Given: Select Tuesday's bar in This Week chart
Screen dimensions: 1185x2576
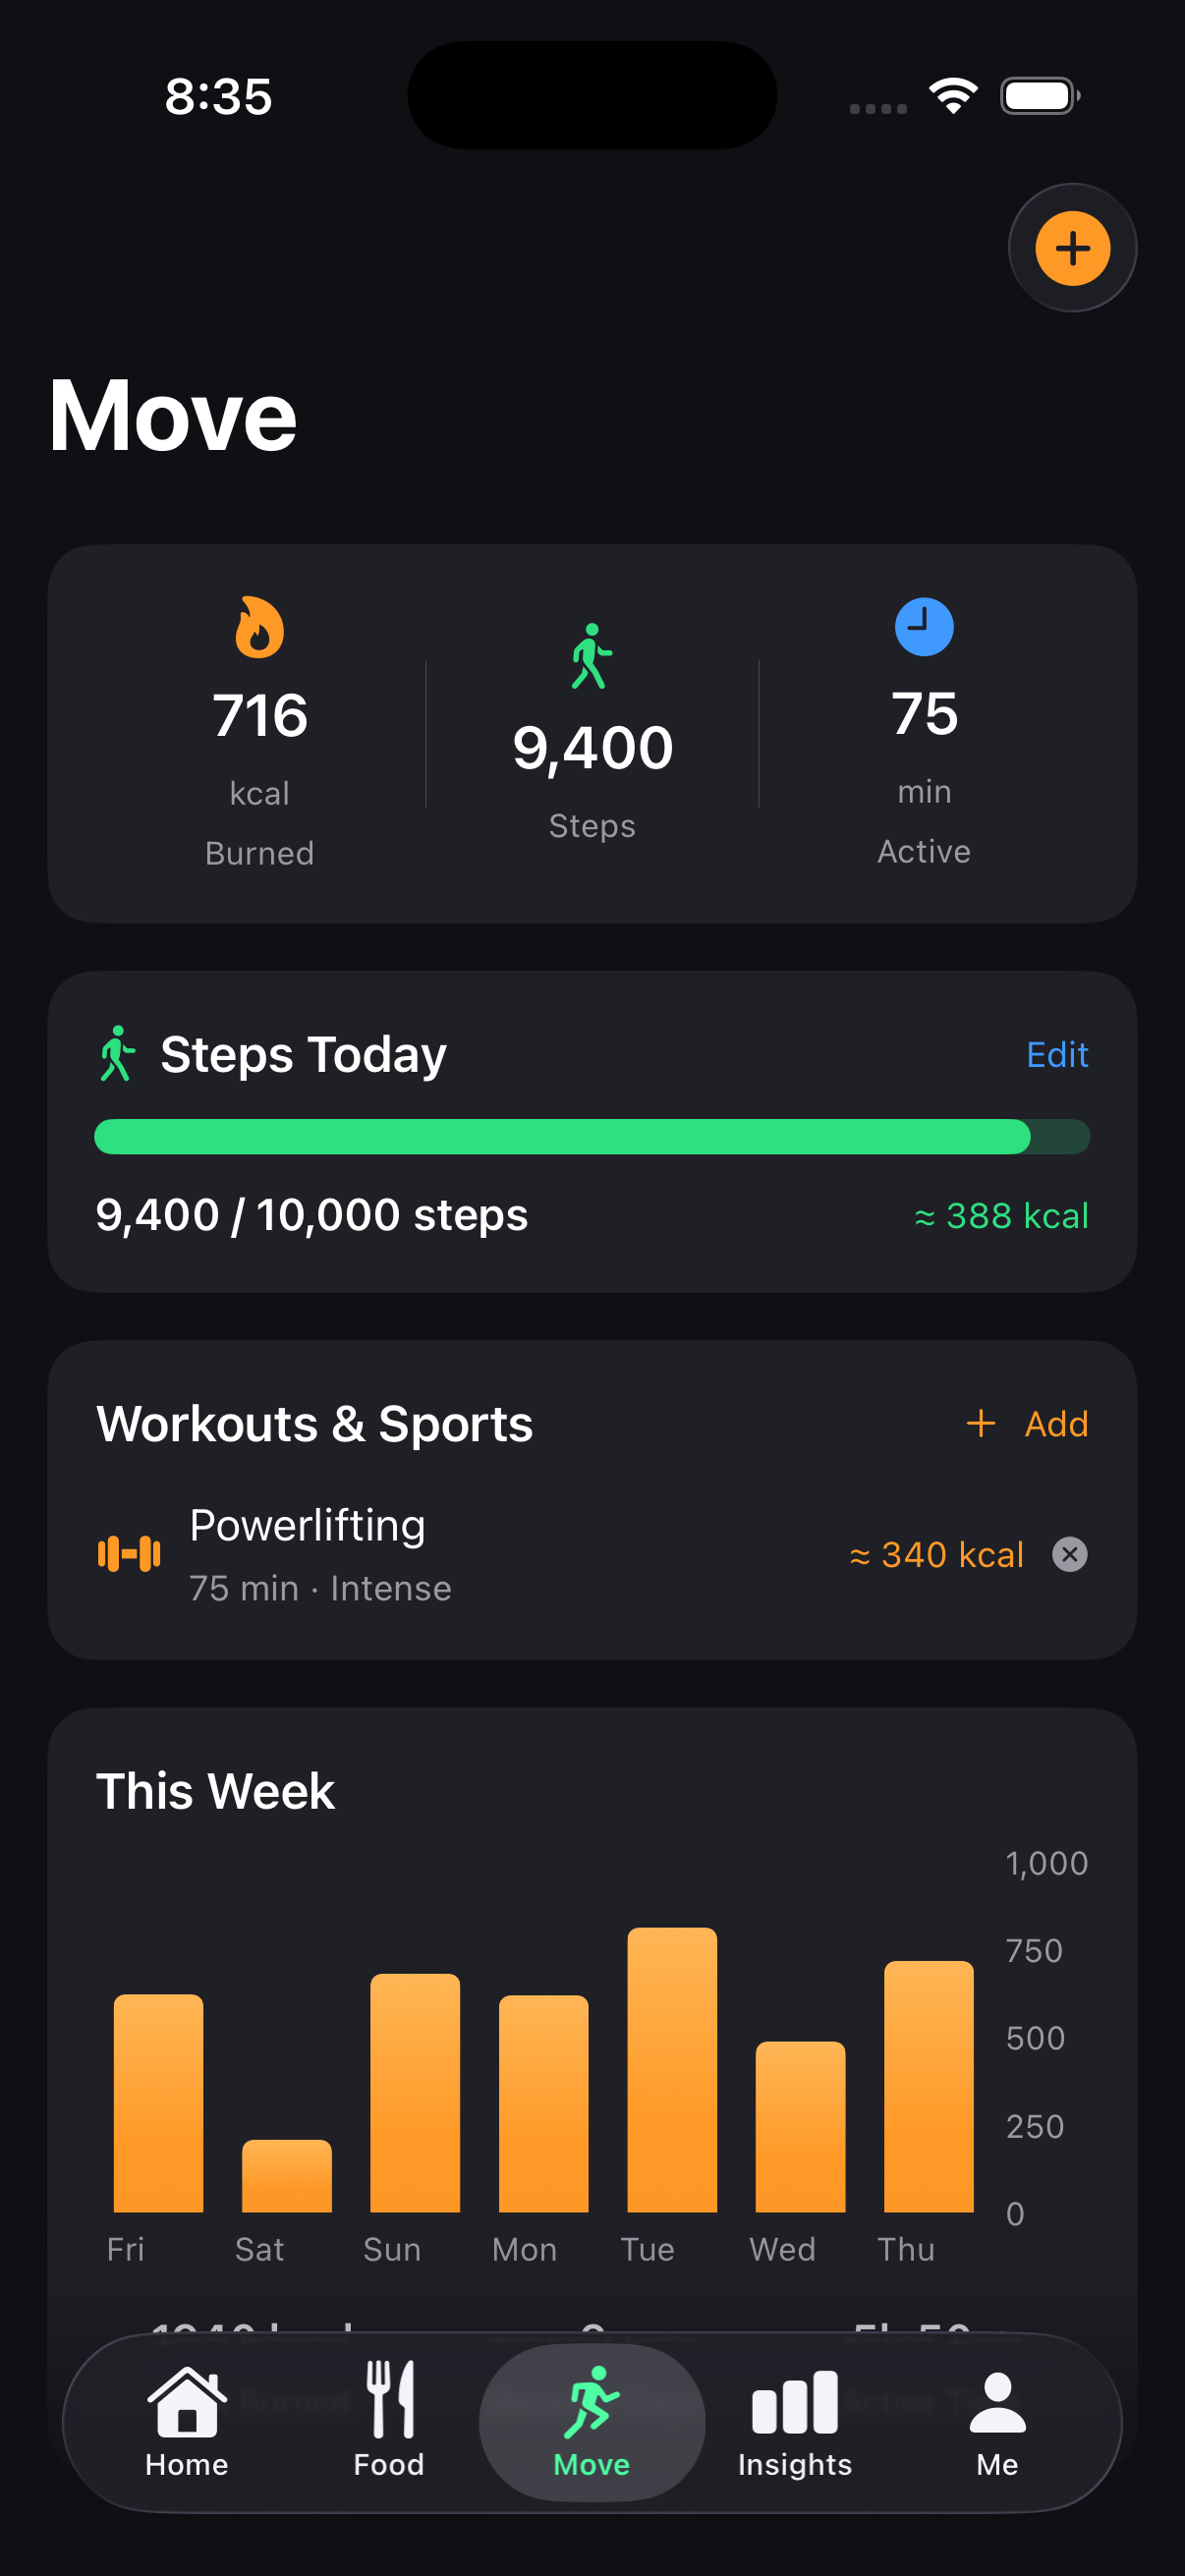Looking at the screenshot, I should (x=672, y=2070).
